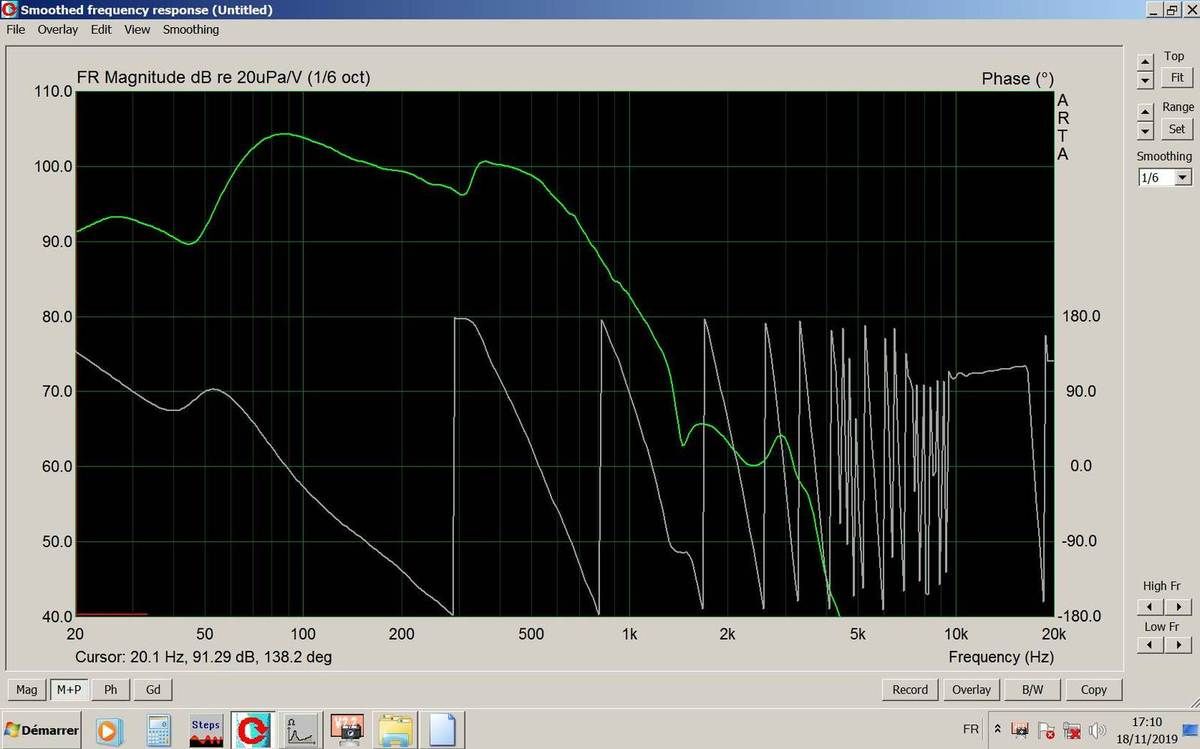
Task: Open Windows Explorer folder icon
Action: pyautogui.click(x=397, y=730)
